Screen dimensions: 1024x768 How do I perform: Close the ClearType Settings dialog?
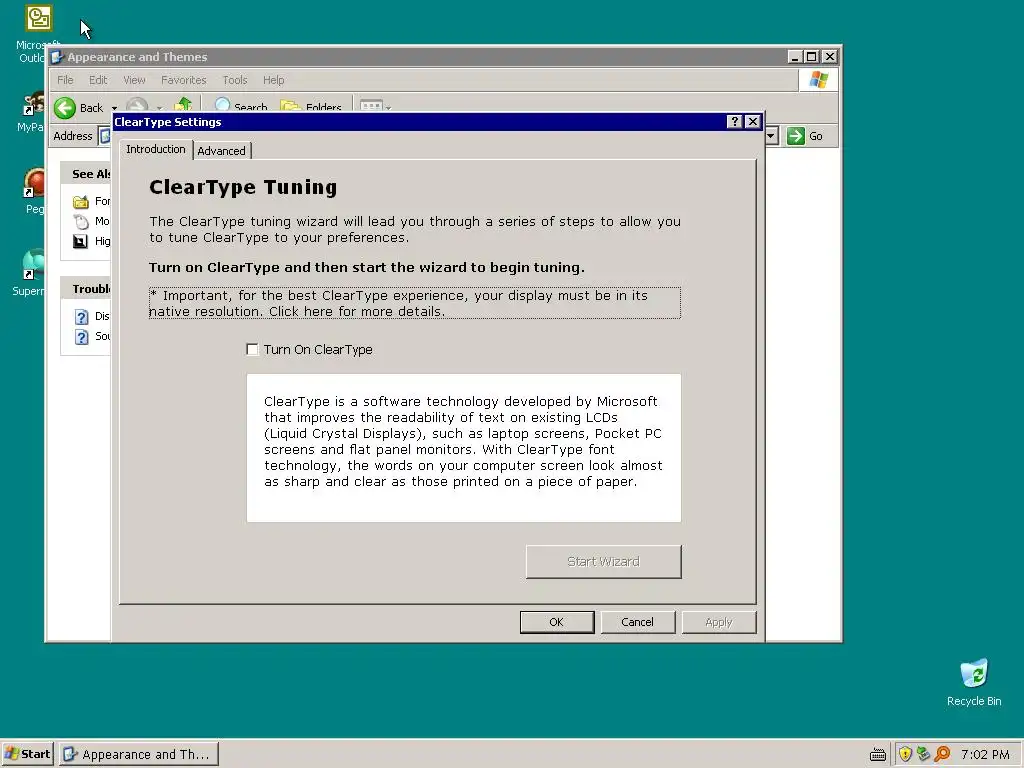click(x=752, y=121)
